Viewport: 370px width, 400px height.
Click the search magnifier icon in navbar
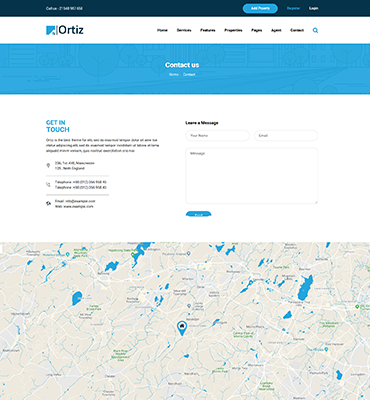click(x=315, y=30)
